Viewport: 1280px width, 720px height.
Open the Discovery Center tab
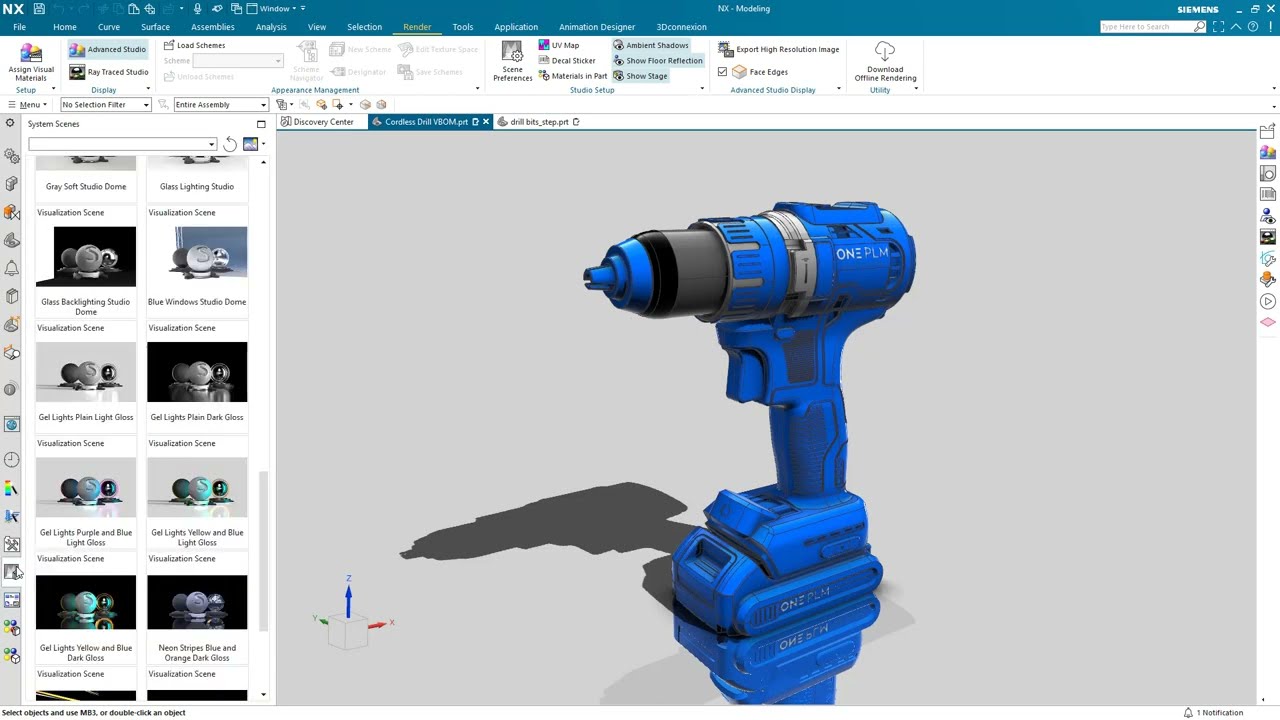(317, 122)
